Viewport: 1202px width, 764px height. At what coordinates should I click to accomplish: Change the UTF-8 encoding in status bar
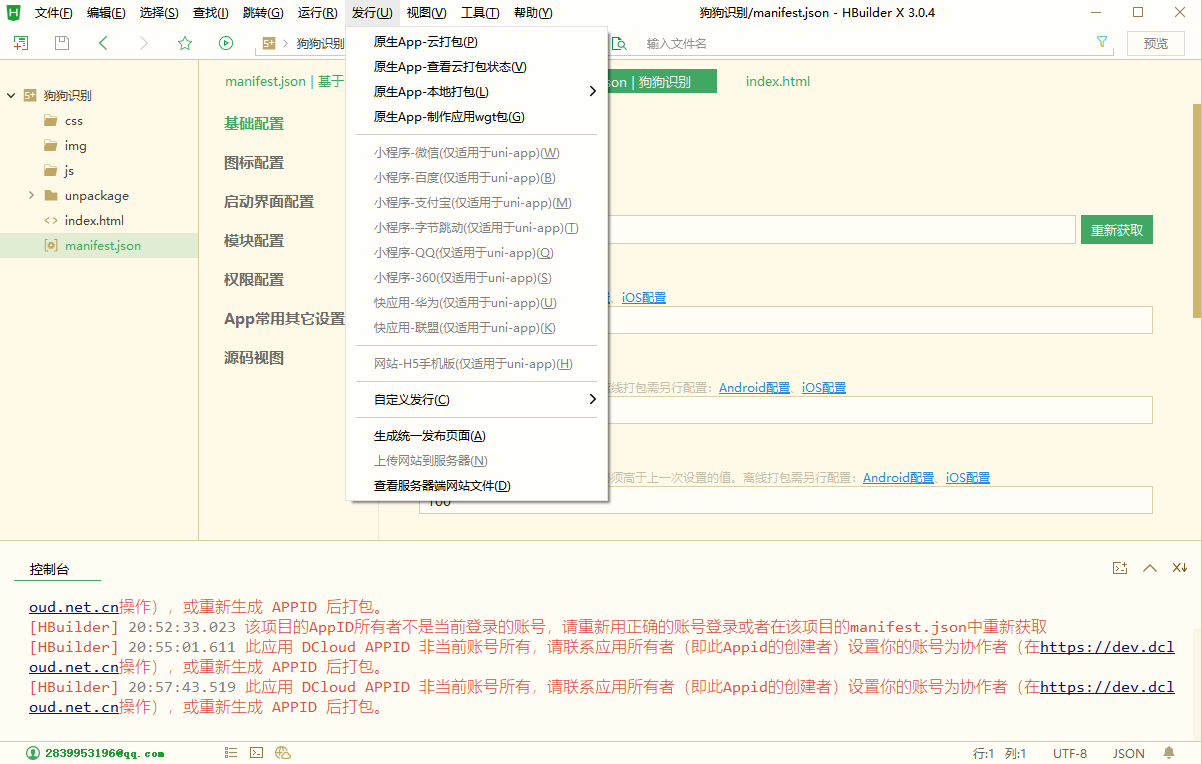pos(1070,753)
